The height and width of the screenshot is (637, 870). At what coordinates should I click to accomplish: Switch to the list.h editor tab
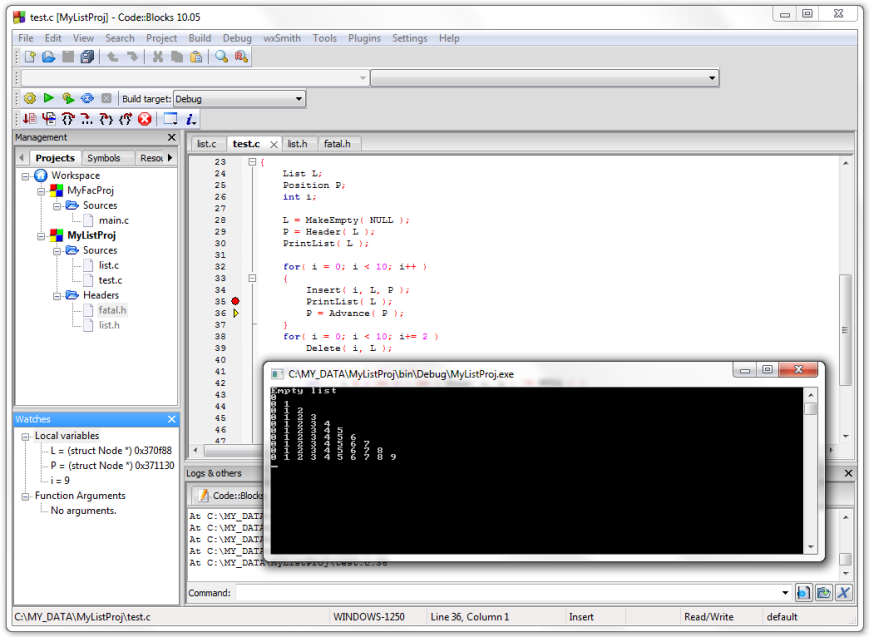[x=297, y=144]
